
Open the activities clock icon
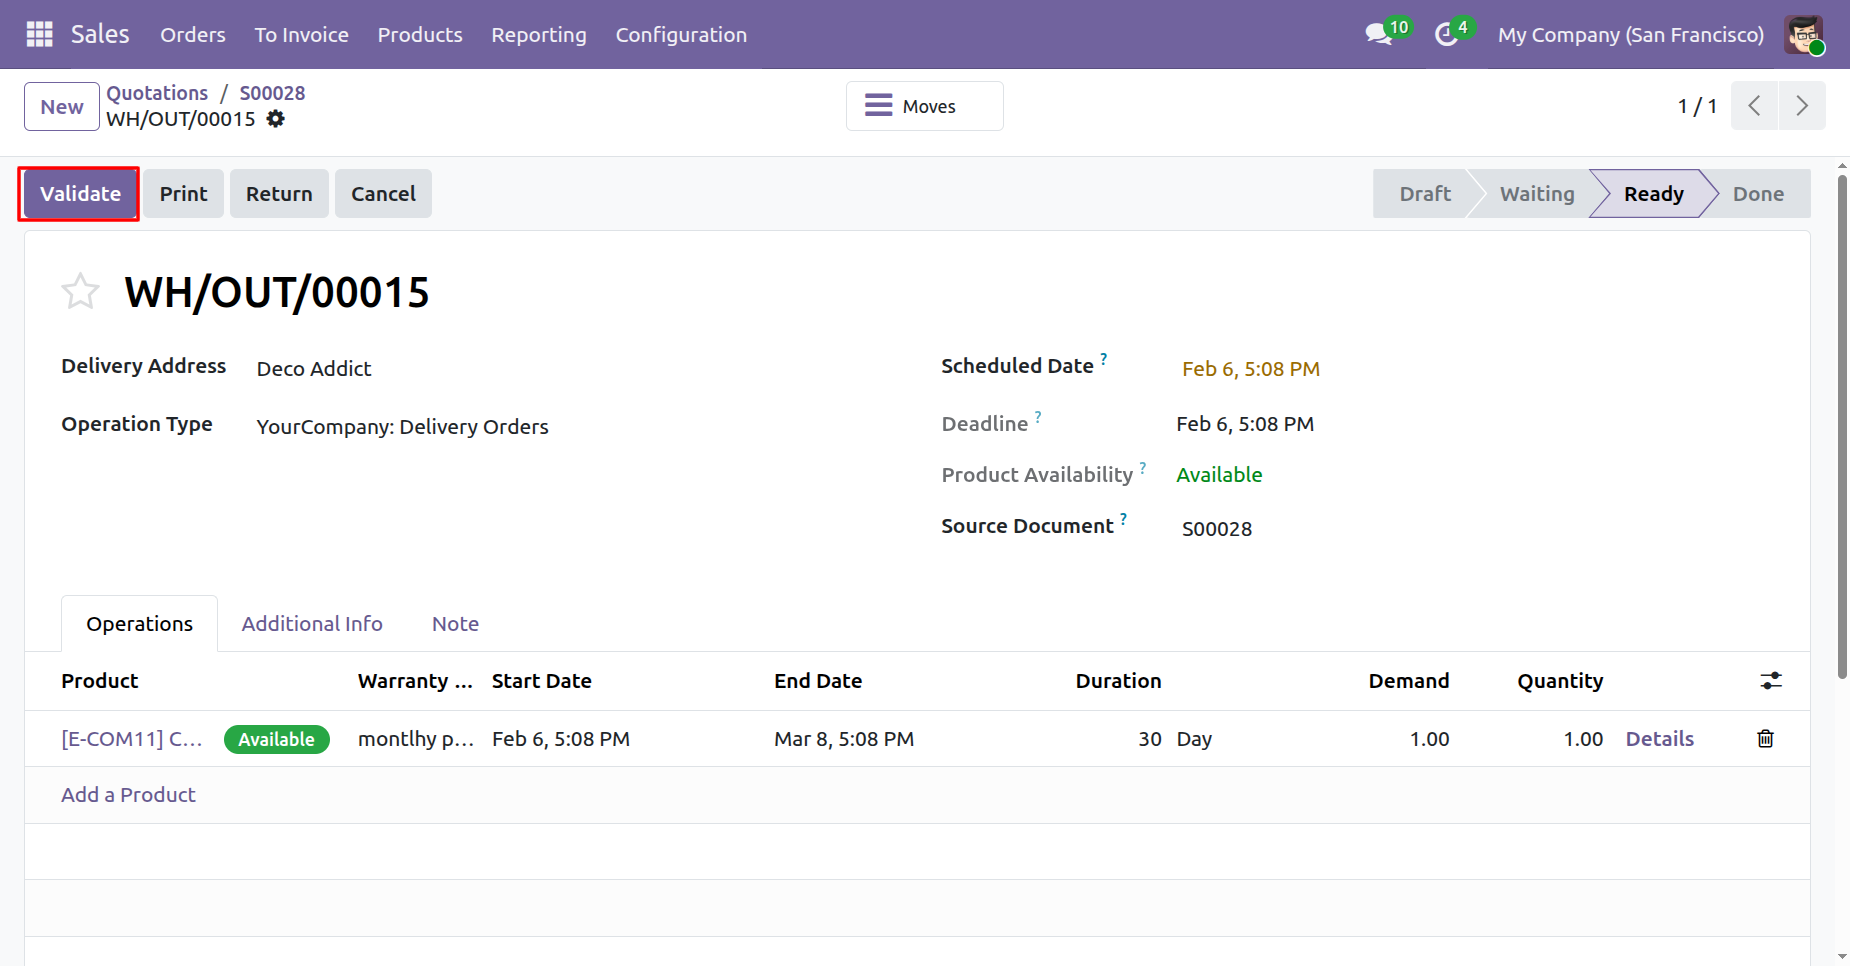coord(1445,34)
